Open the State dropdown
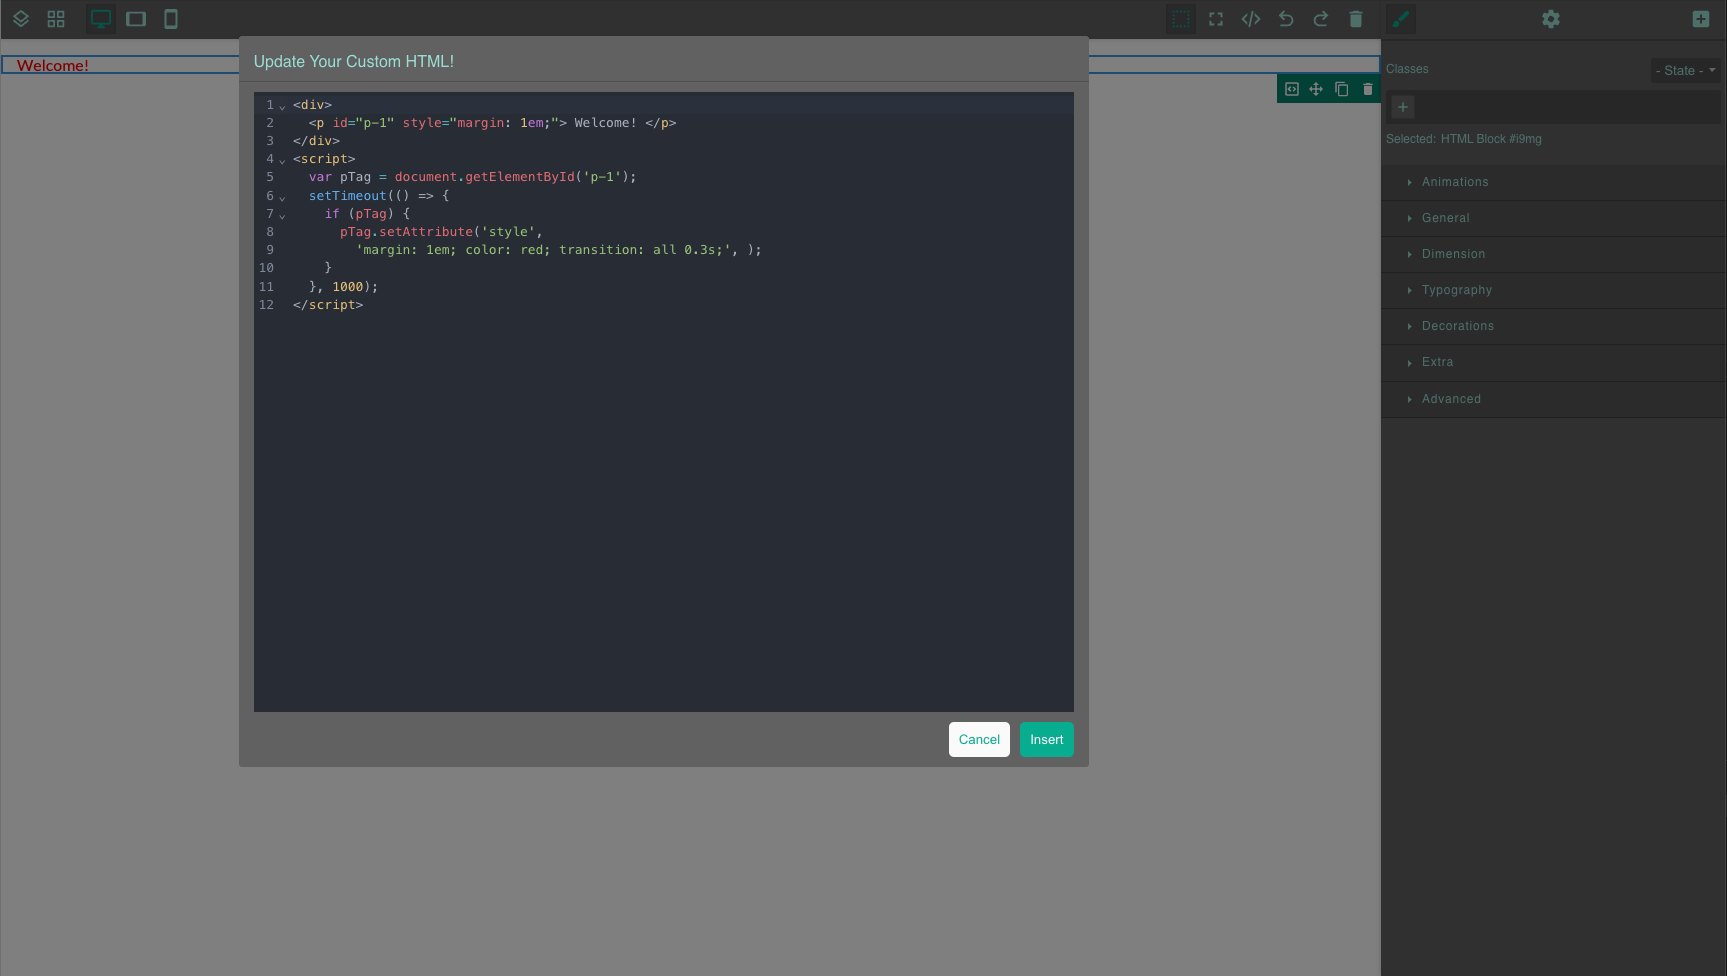The height and width of the screenshot is (976, 1727). pyautogui.click(x=1685, y=70)
